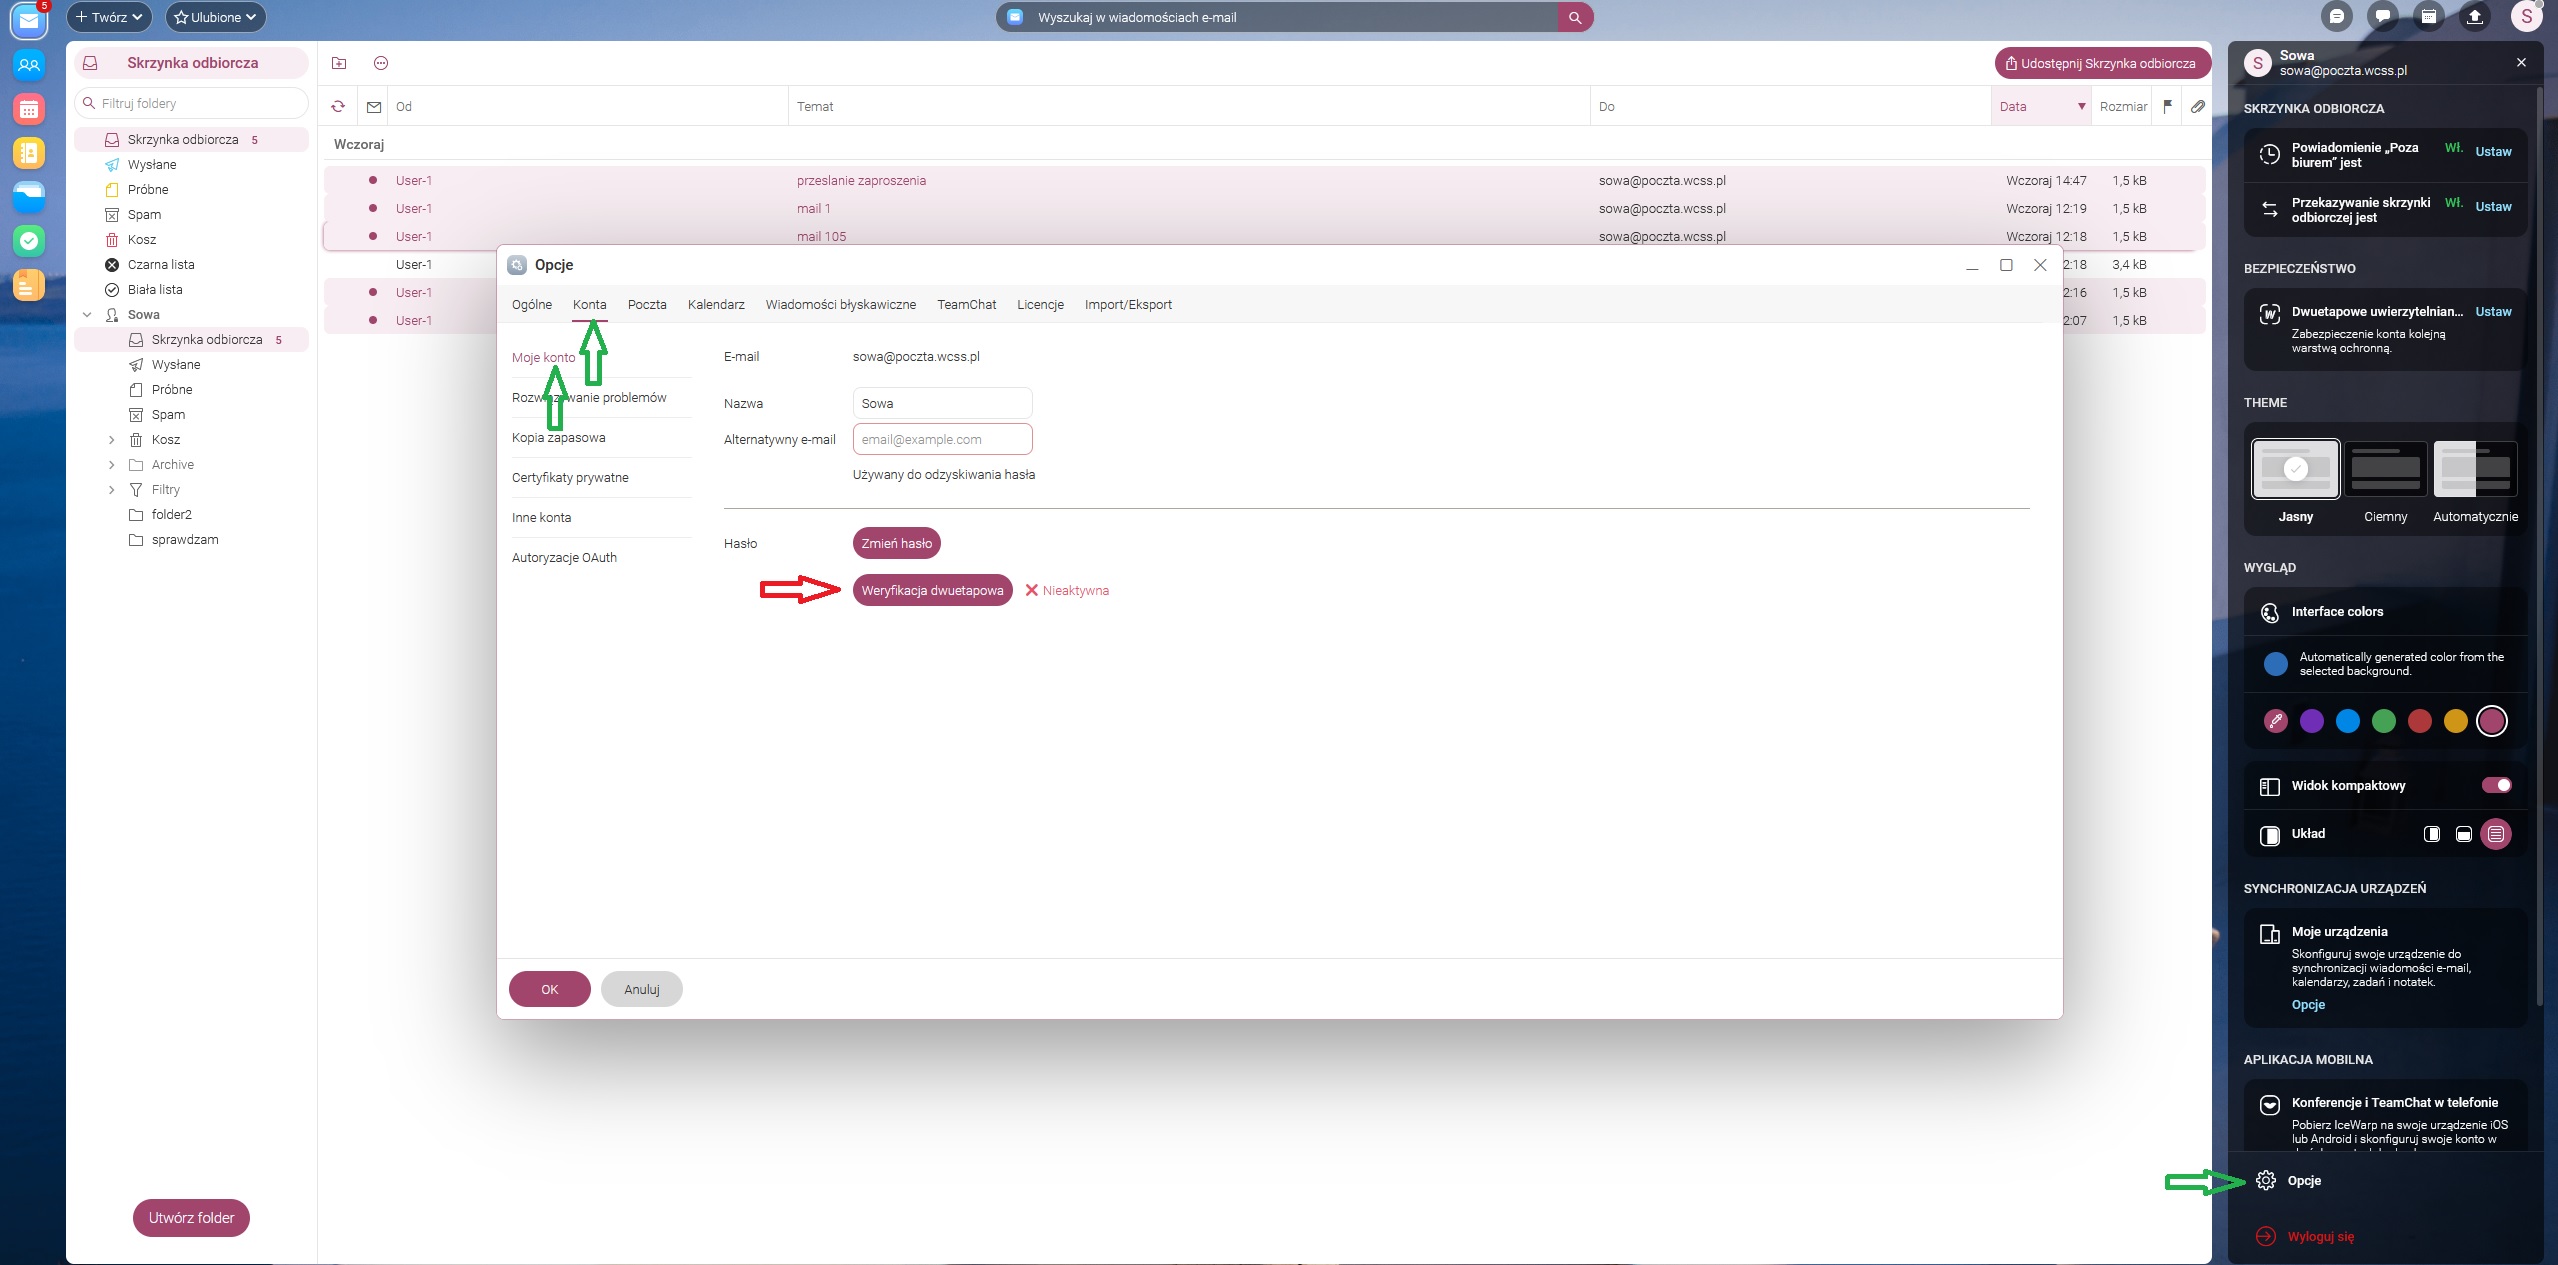Image resolution: width=2558 pixels, height=1265 pixels.
Task: Choose the green interface color swatch
Action: (2384, 721)
